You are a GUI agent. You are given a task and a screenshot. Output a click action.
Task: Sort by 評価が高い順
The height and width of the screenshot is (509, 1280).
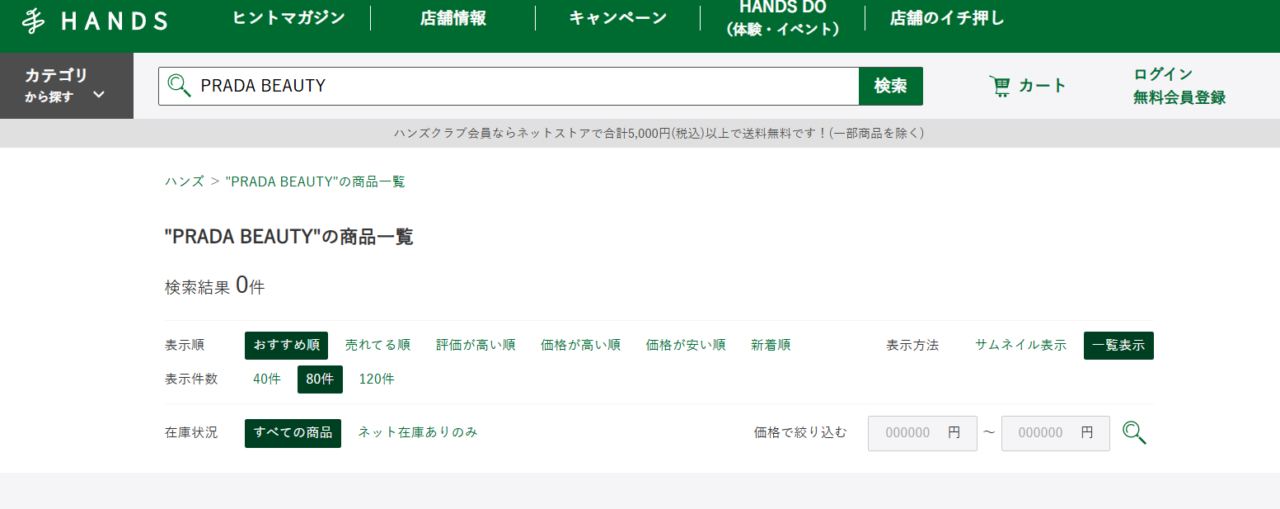click(476, 345)
